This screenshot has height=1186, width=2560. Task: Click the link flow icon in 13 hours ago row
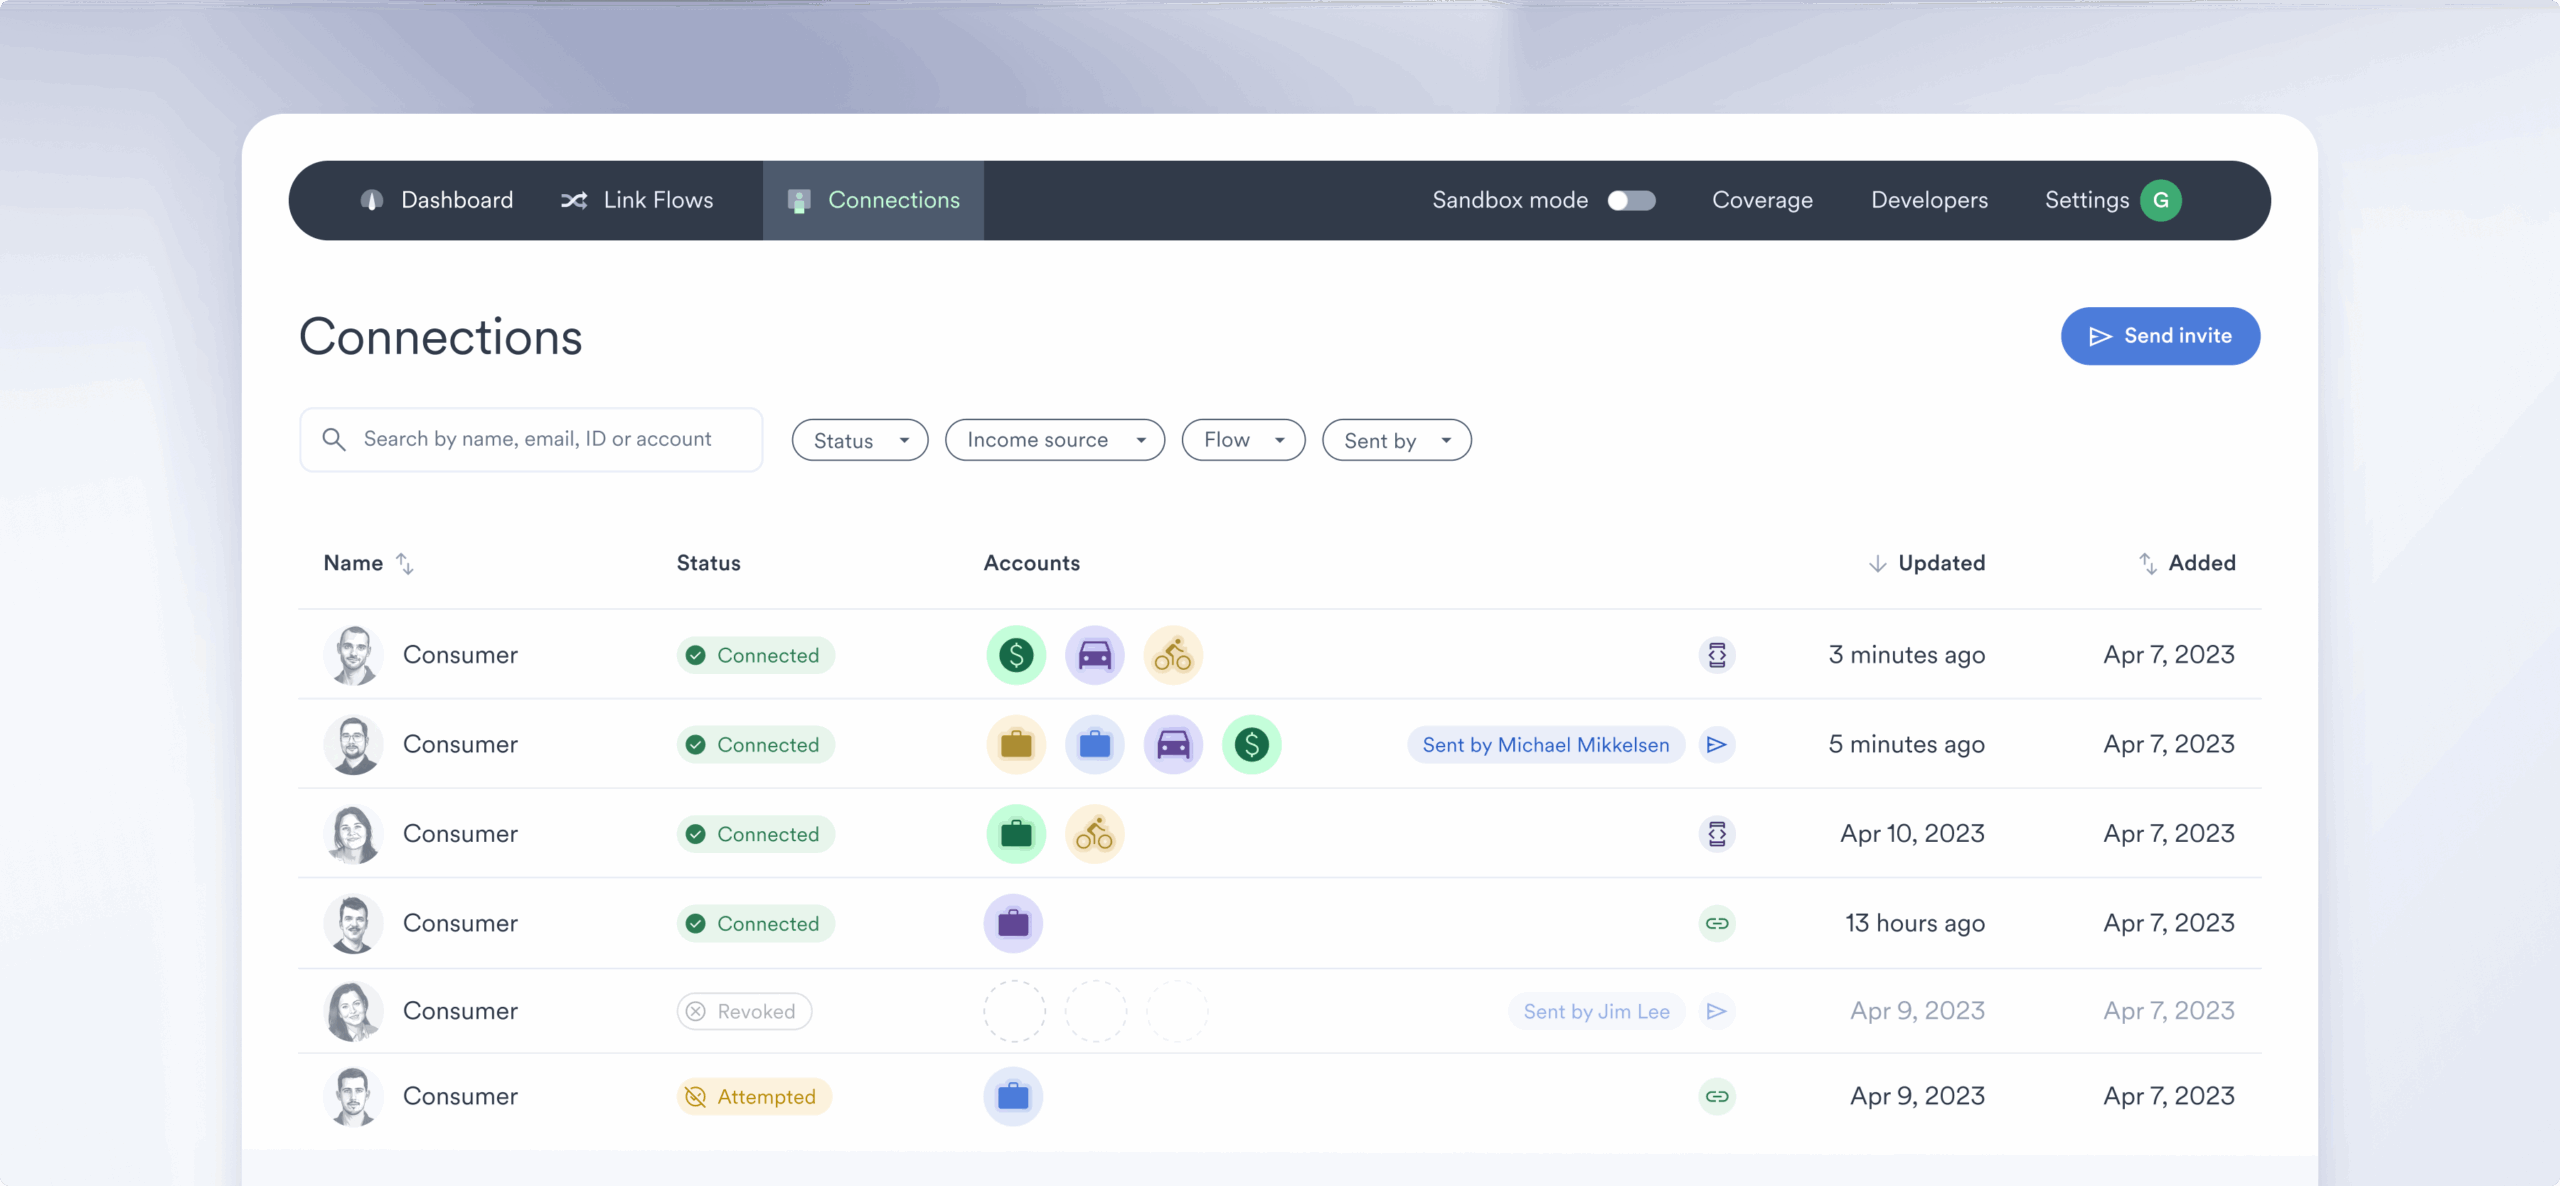click(1717, 923)
